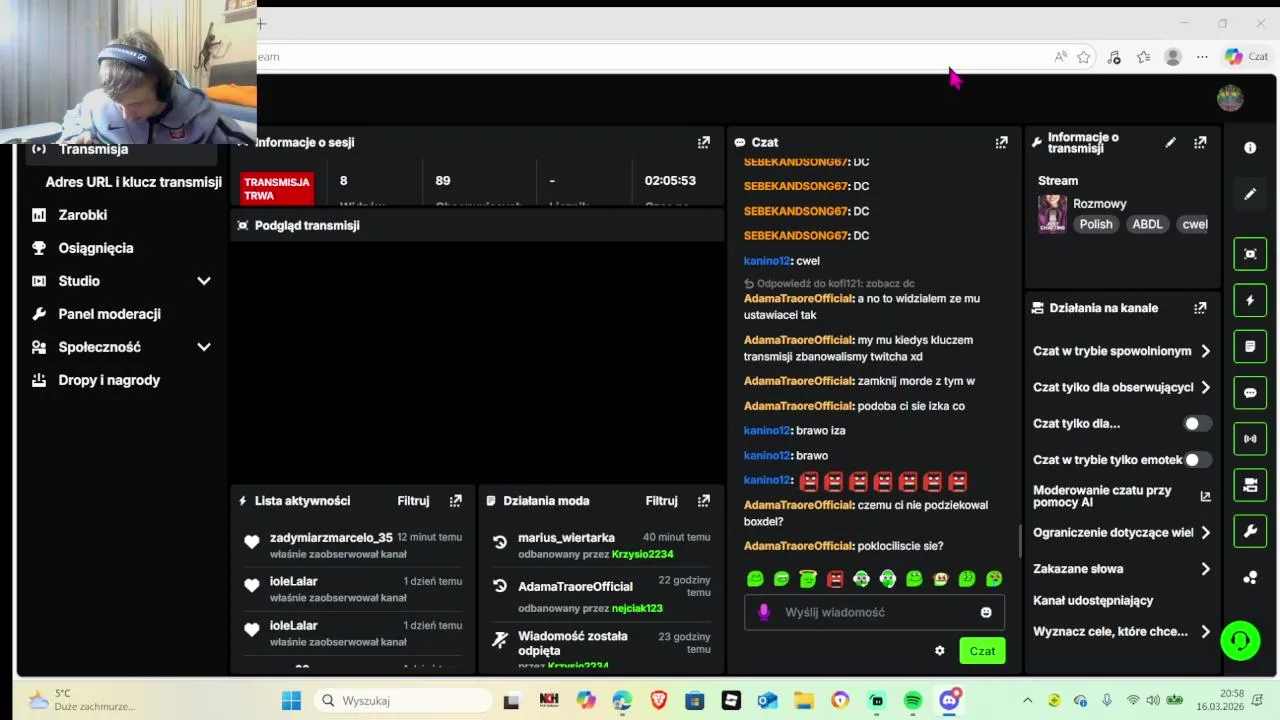Expand Ograniczenie dotyczące wiel... setting
The image size is (1280, 720).
coord(1122,533)
